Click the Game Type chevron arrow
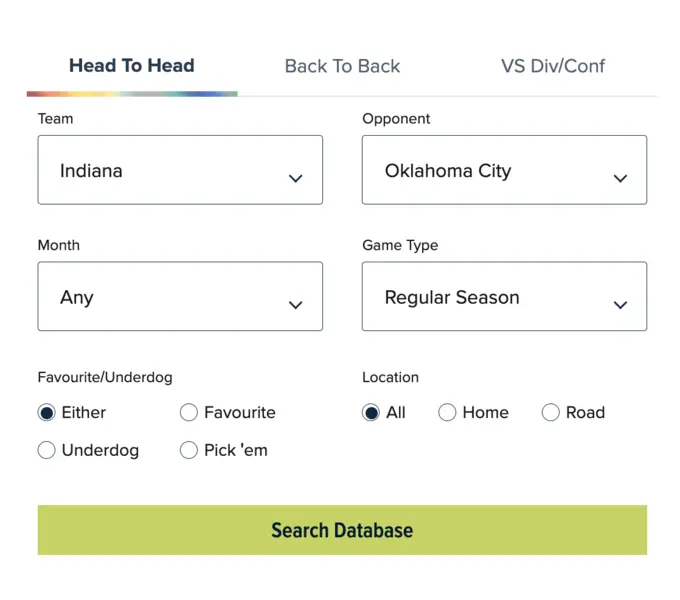The image size is (680, 600). pos(620,305)
